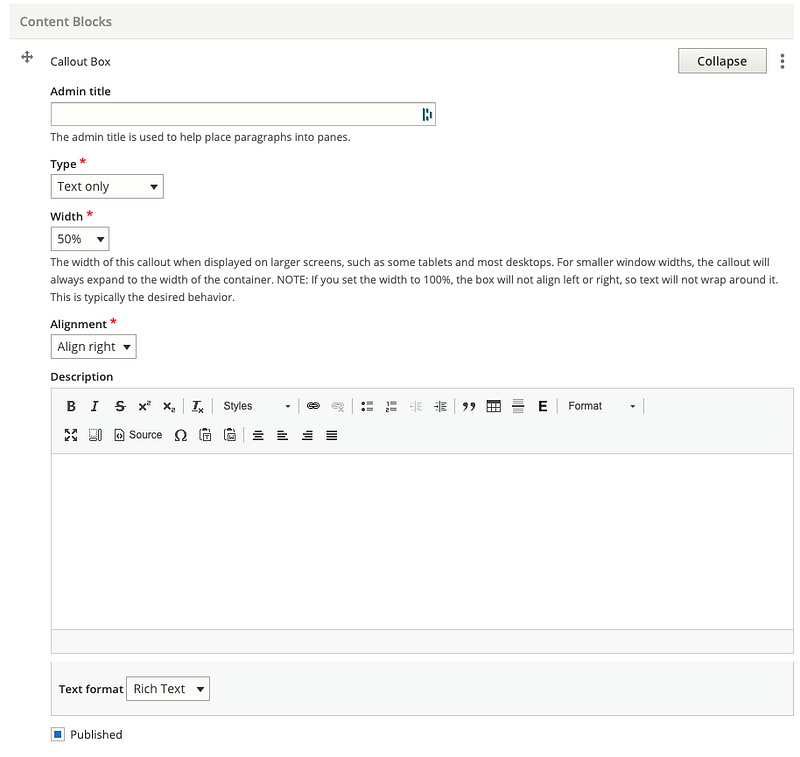Open the three-dot more actions menu
This screenshot has height=757, width=800.
(x=782, y=61)
